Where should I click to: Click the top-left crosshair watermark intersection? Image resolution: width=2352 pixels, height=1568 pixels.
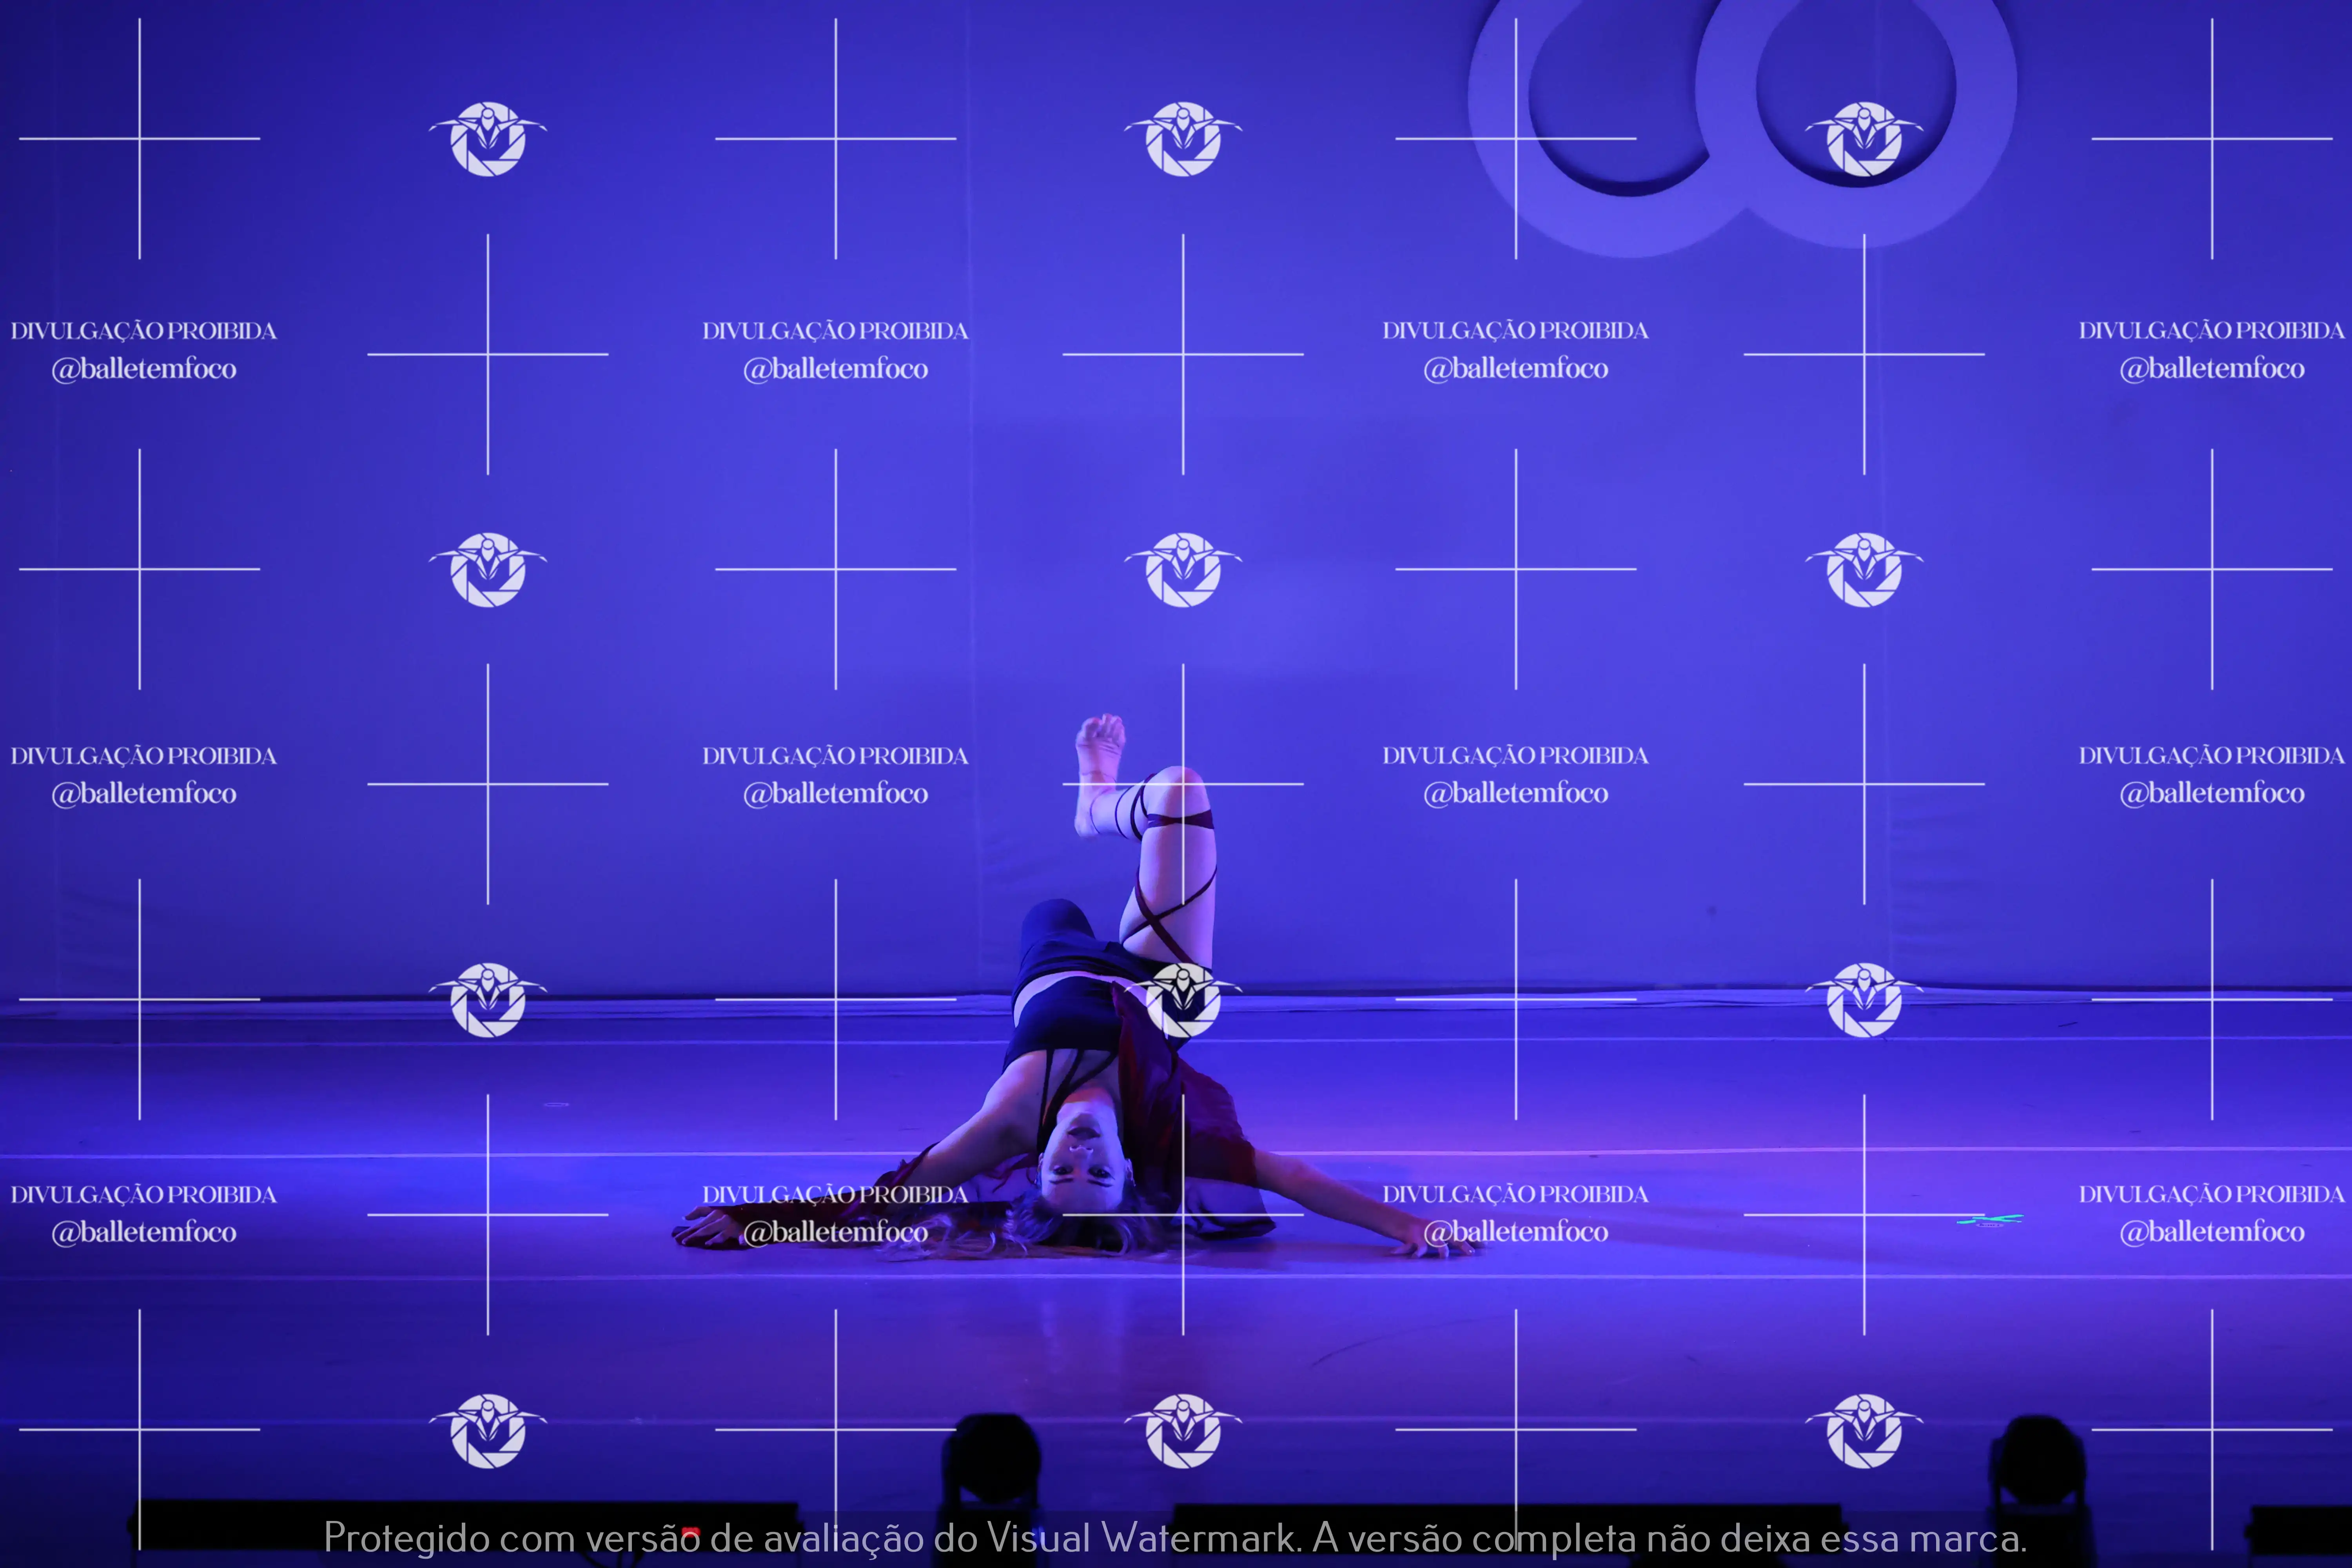tap(140, 139)
